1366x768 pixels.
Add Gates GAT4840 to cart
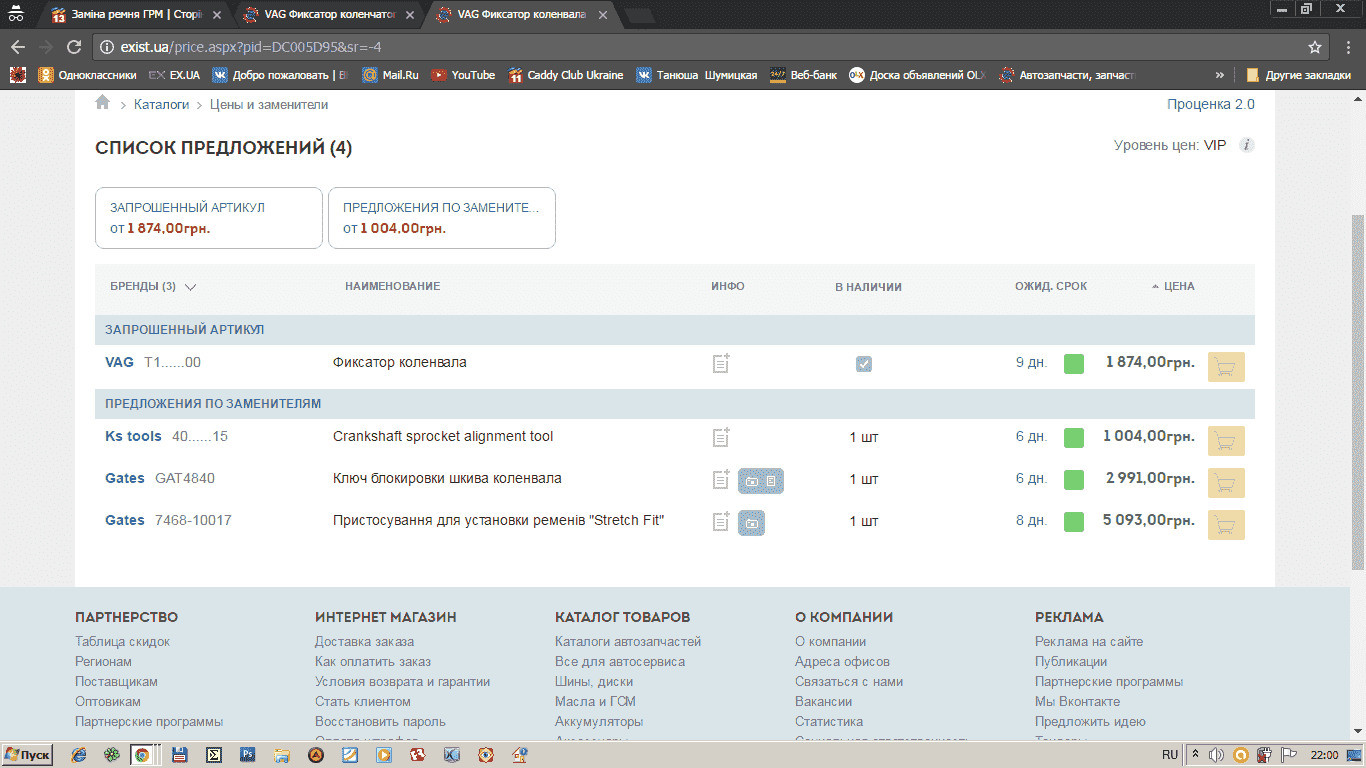[x=1226, y=483]
